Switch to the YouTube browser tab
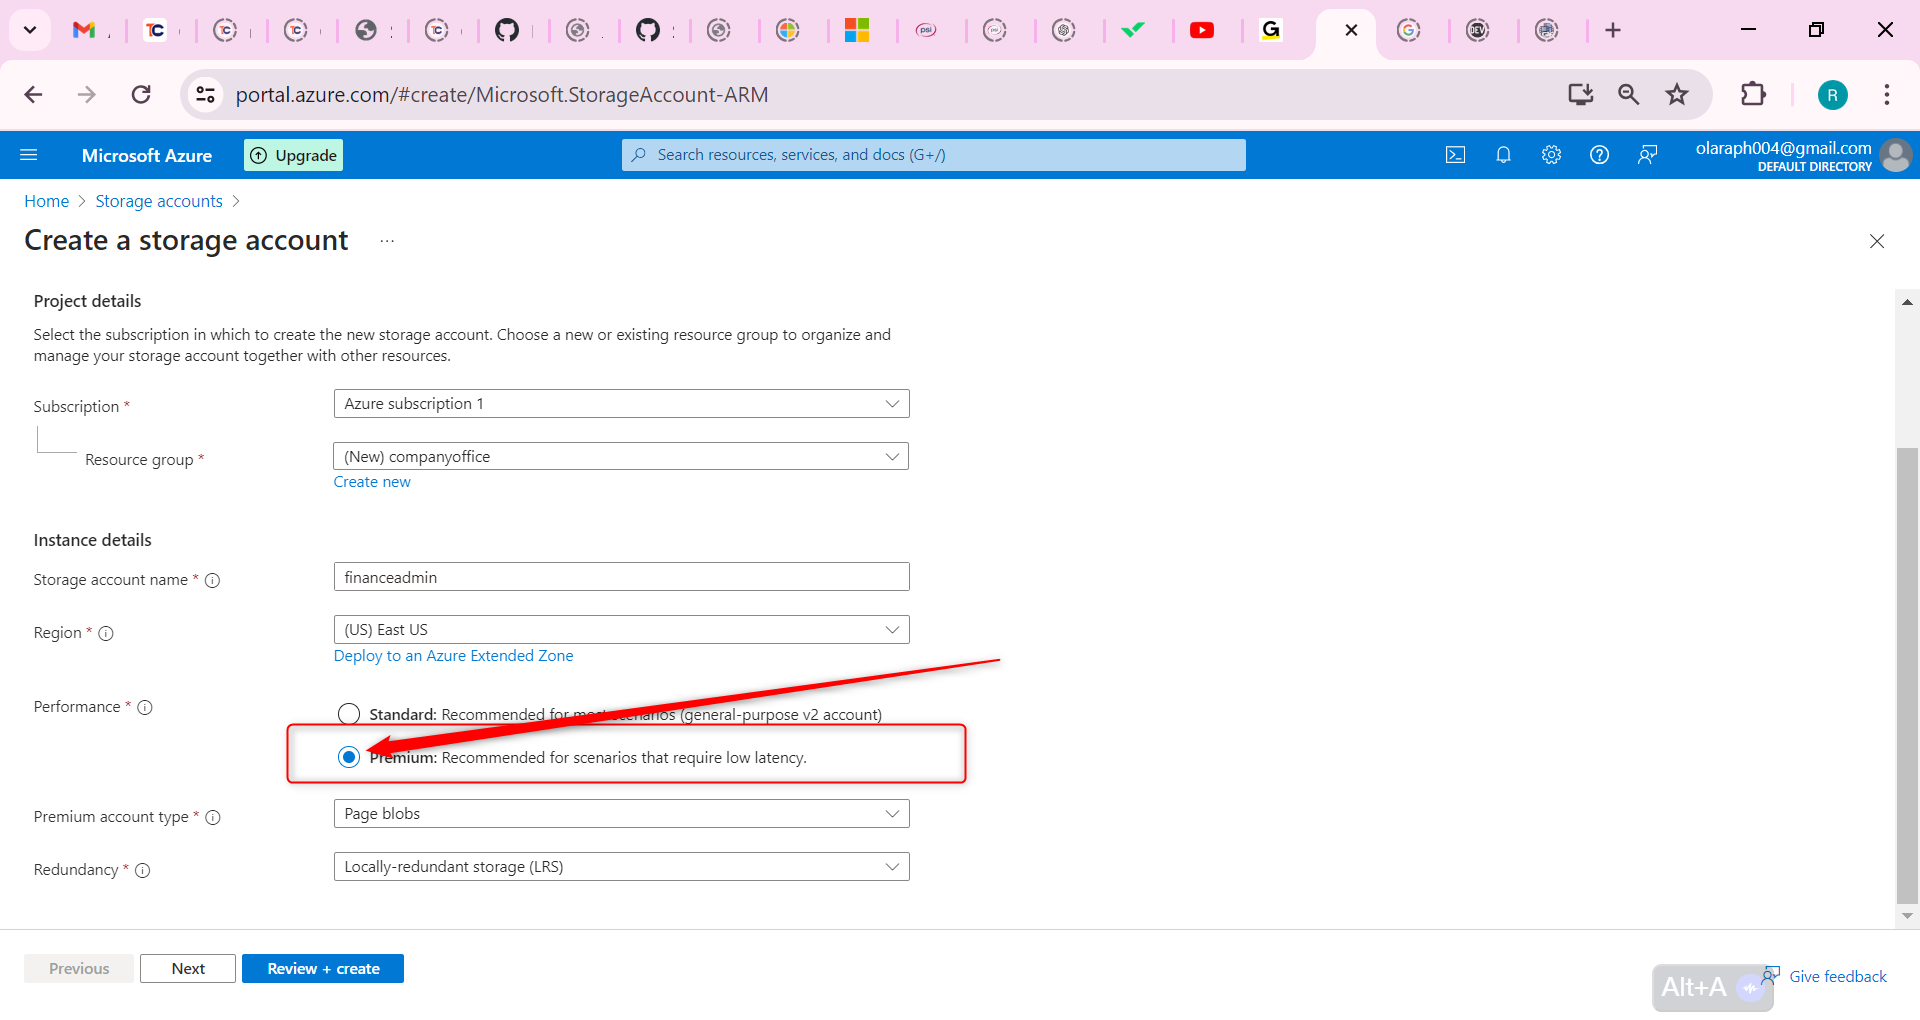 pyautogui.click(x=1202, y=30)
